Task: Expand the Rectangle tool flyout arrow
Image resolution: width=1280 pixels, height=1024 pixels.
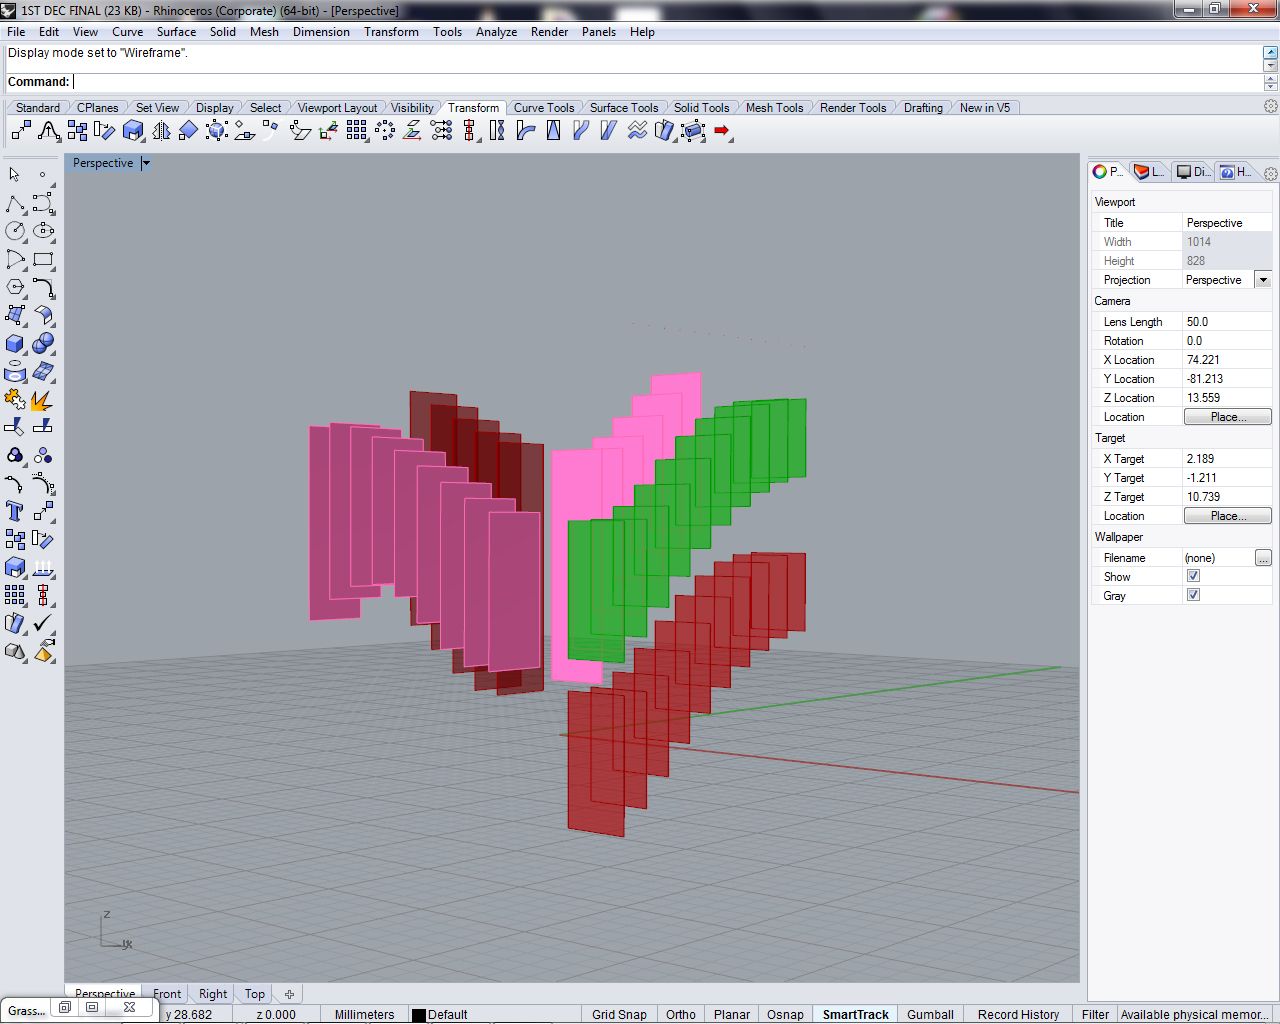Action: 54,268
